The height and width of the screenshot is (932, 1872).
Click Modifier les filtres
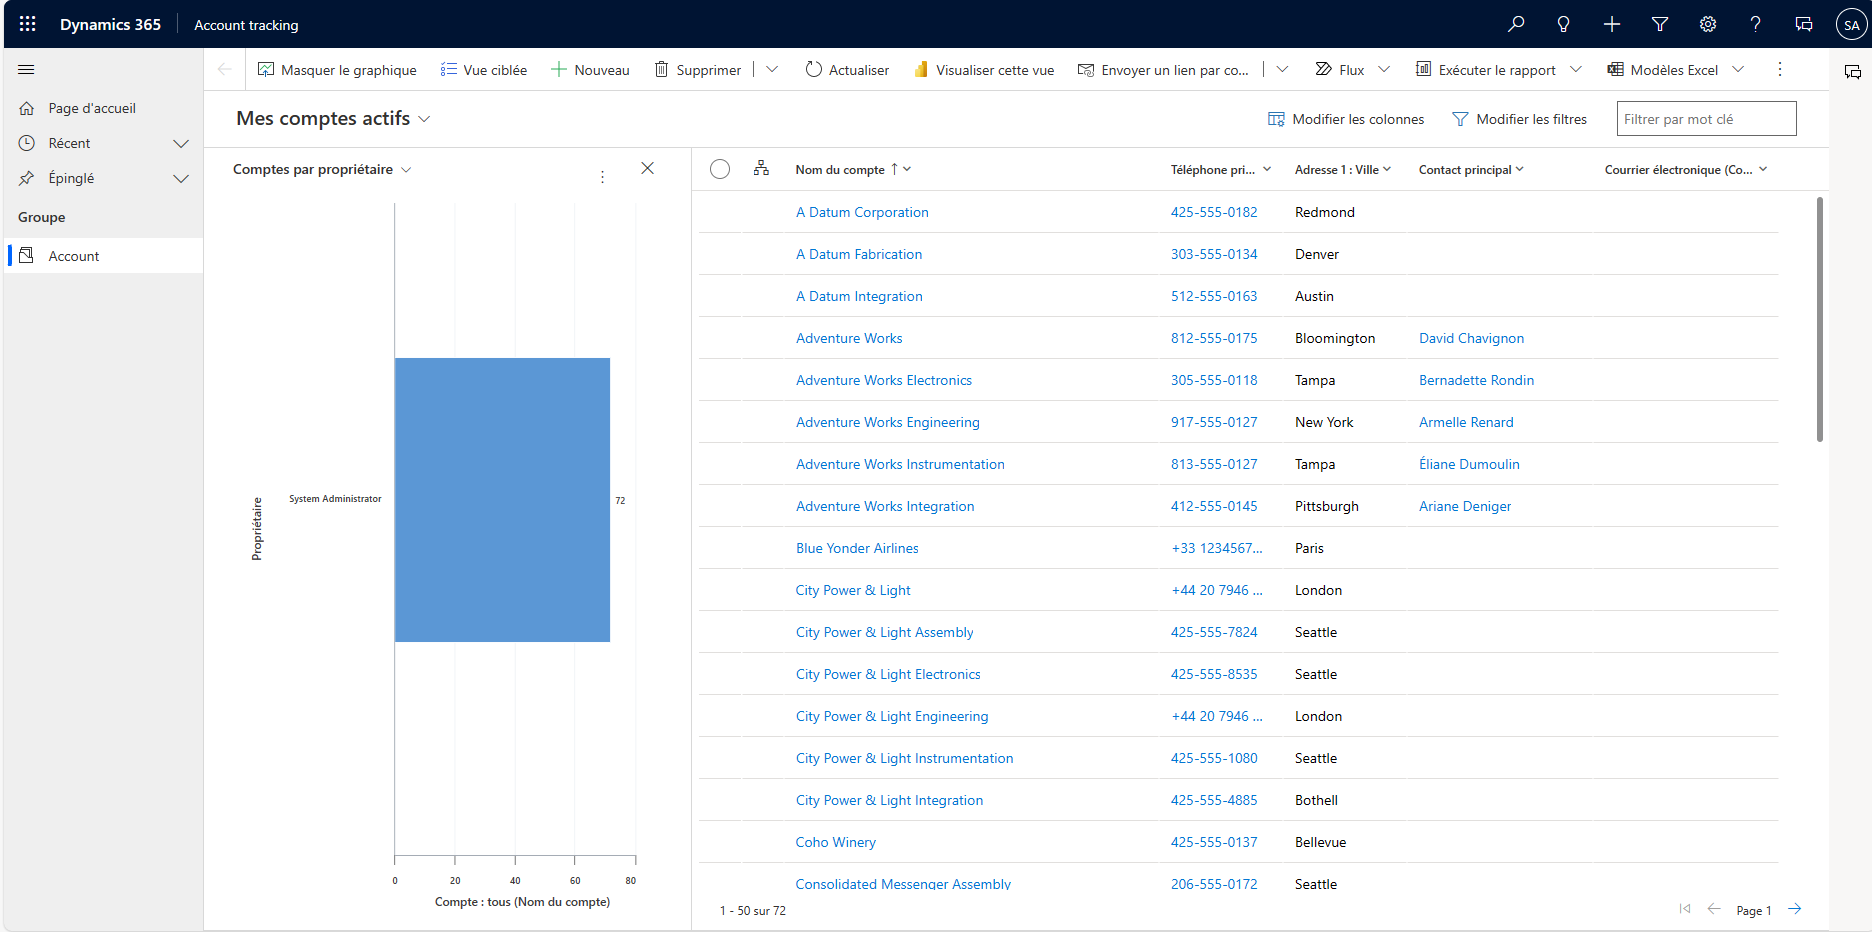pyautogui.click(x=1520, y=119)
